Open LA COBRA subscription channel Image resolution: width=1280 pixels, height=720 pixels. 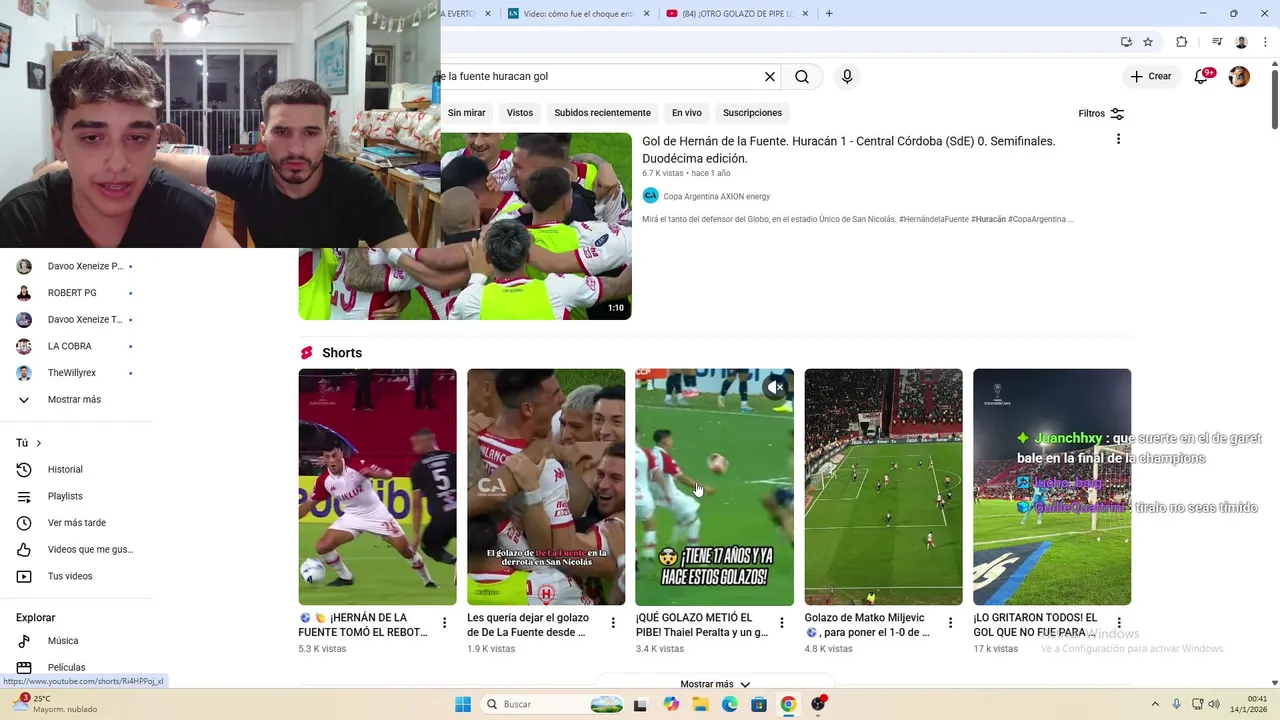pyautogui.click(x=76, y=346)
